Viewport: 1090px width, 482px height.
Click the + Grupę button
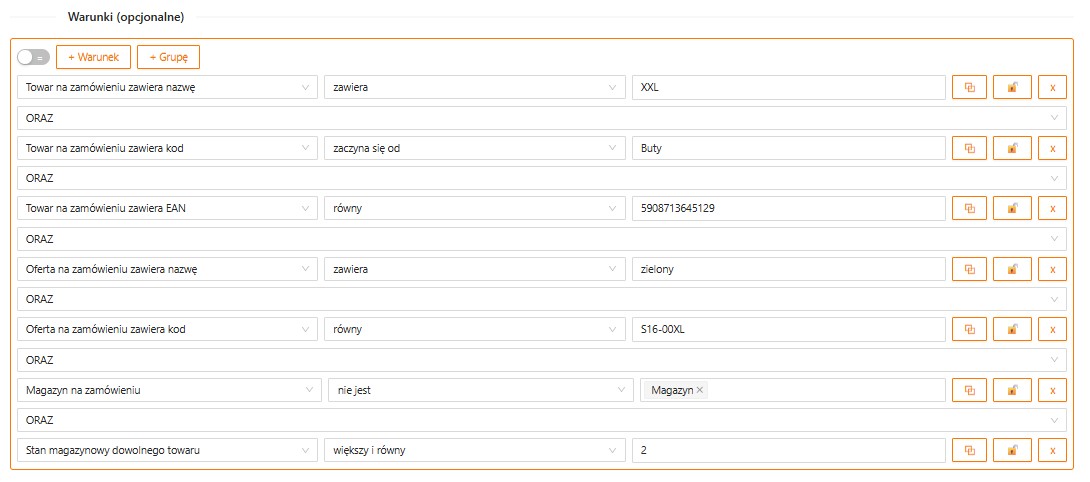[x=168, y=57]
